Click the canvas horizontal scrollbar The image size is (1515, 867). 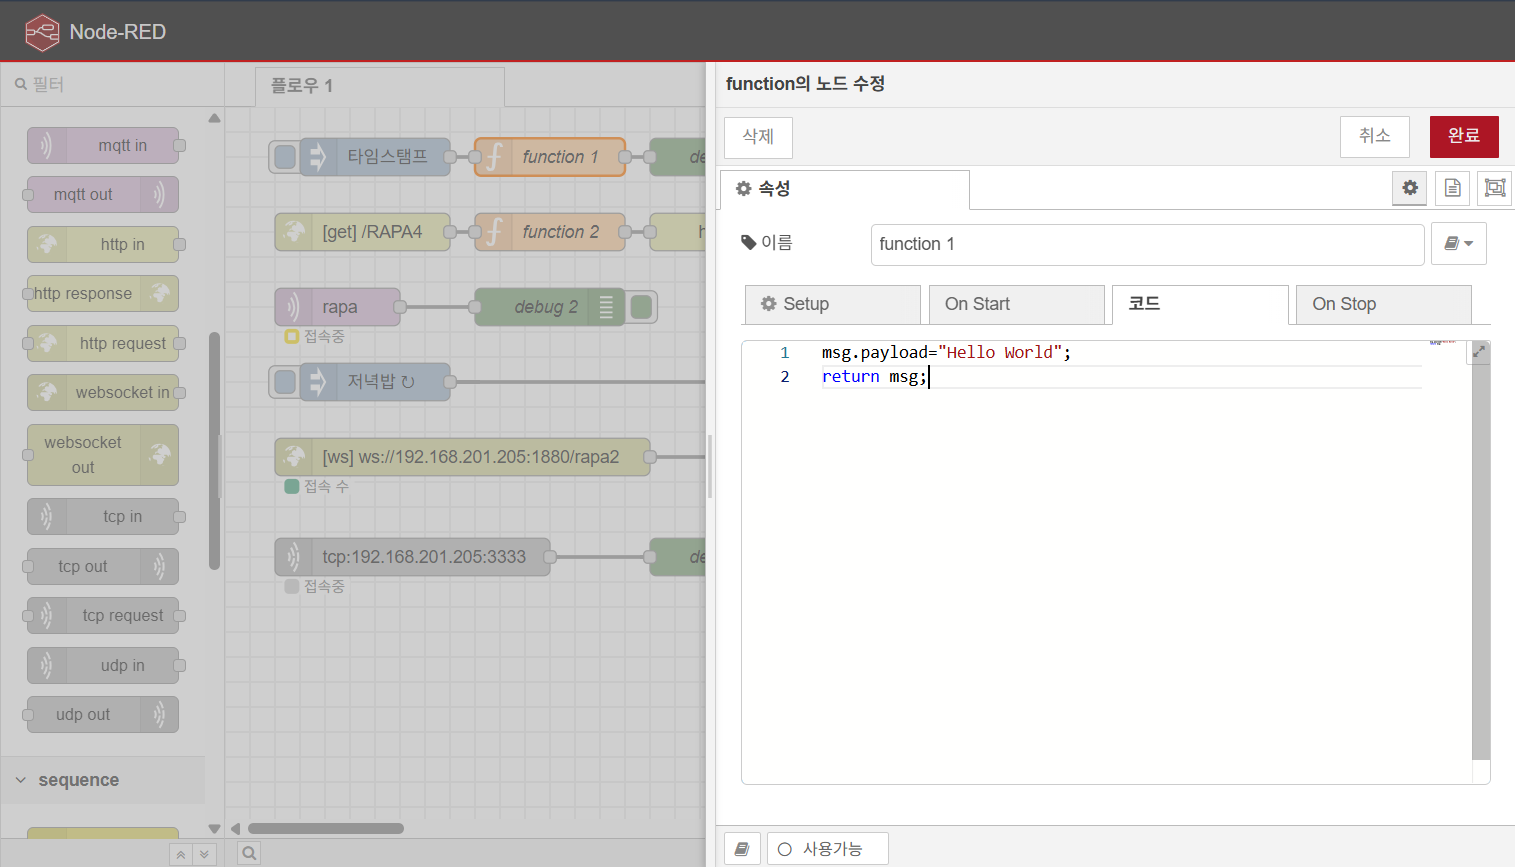326,828
